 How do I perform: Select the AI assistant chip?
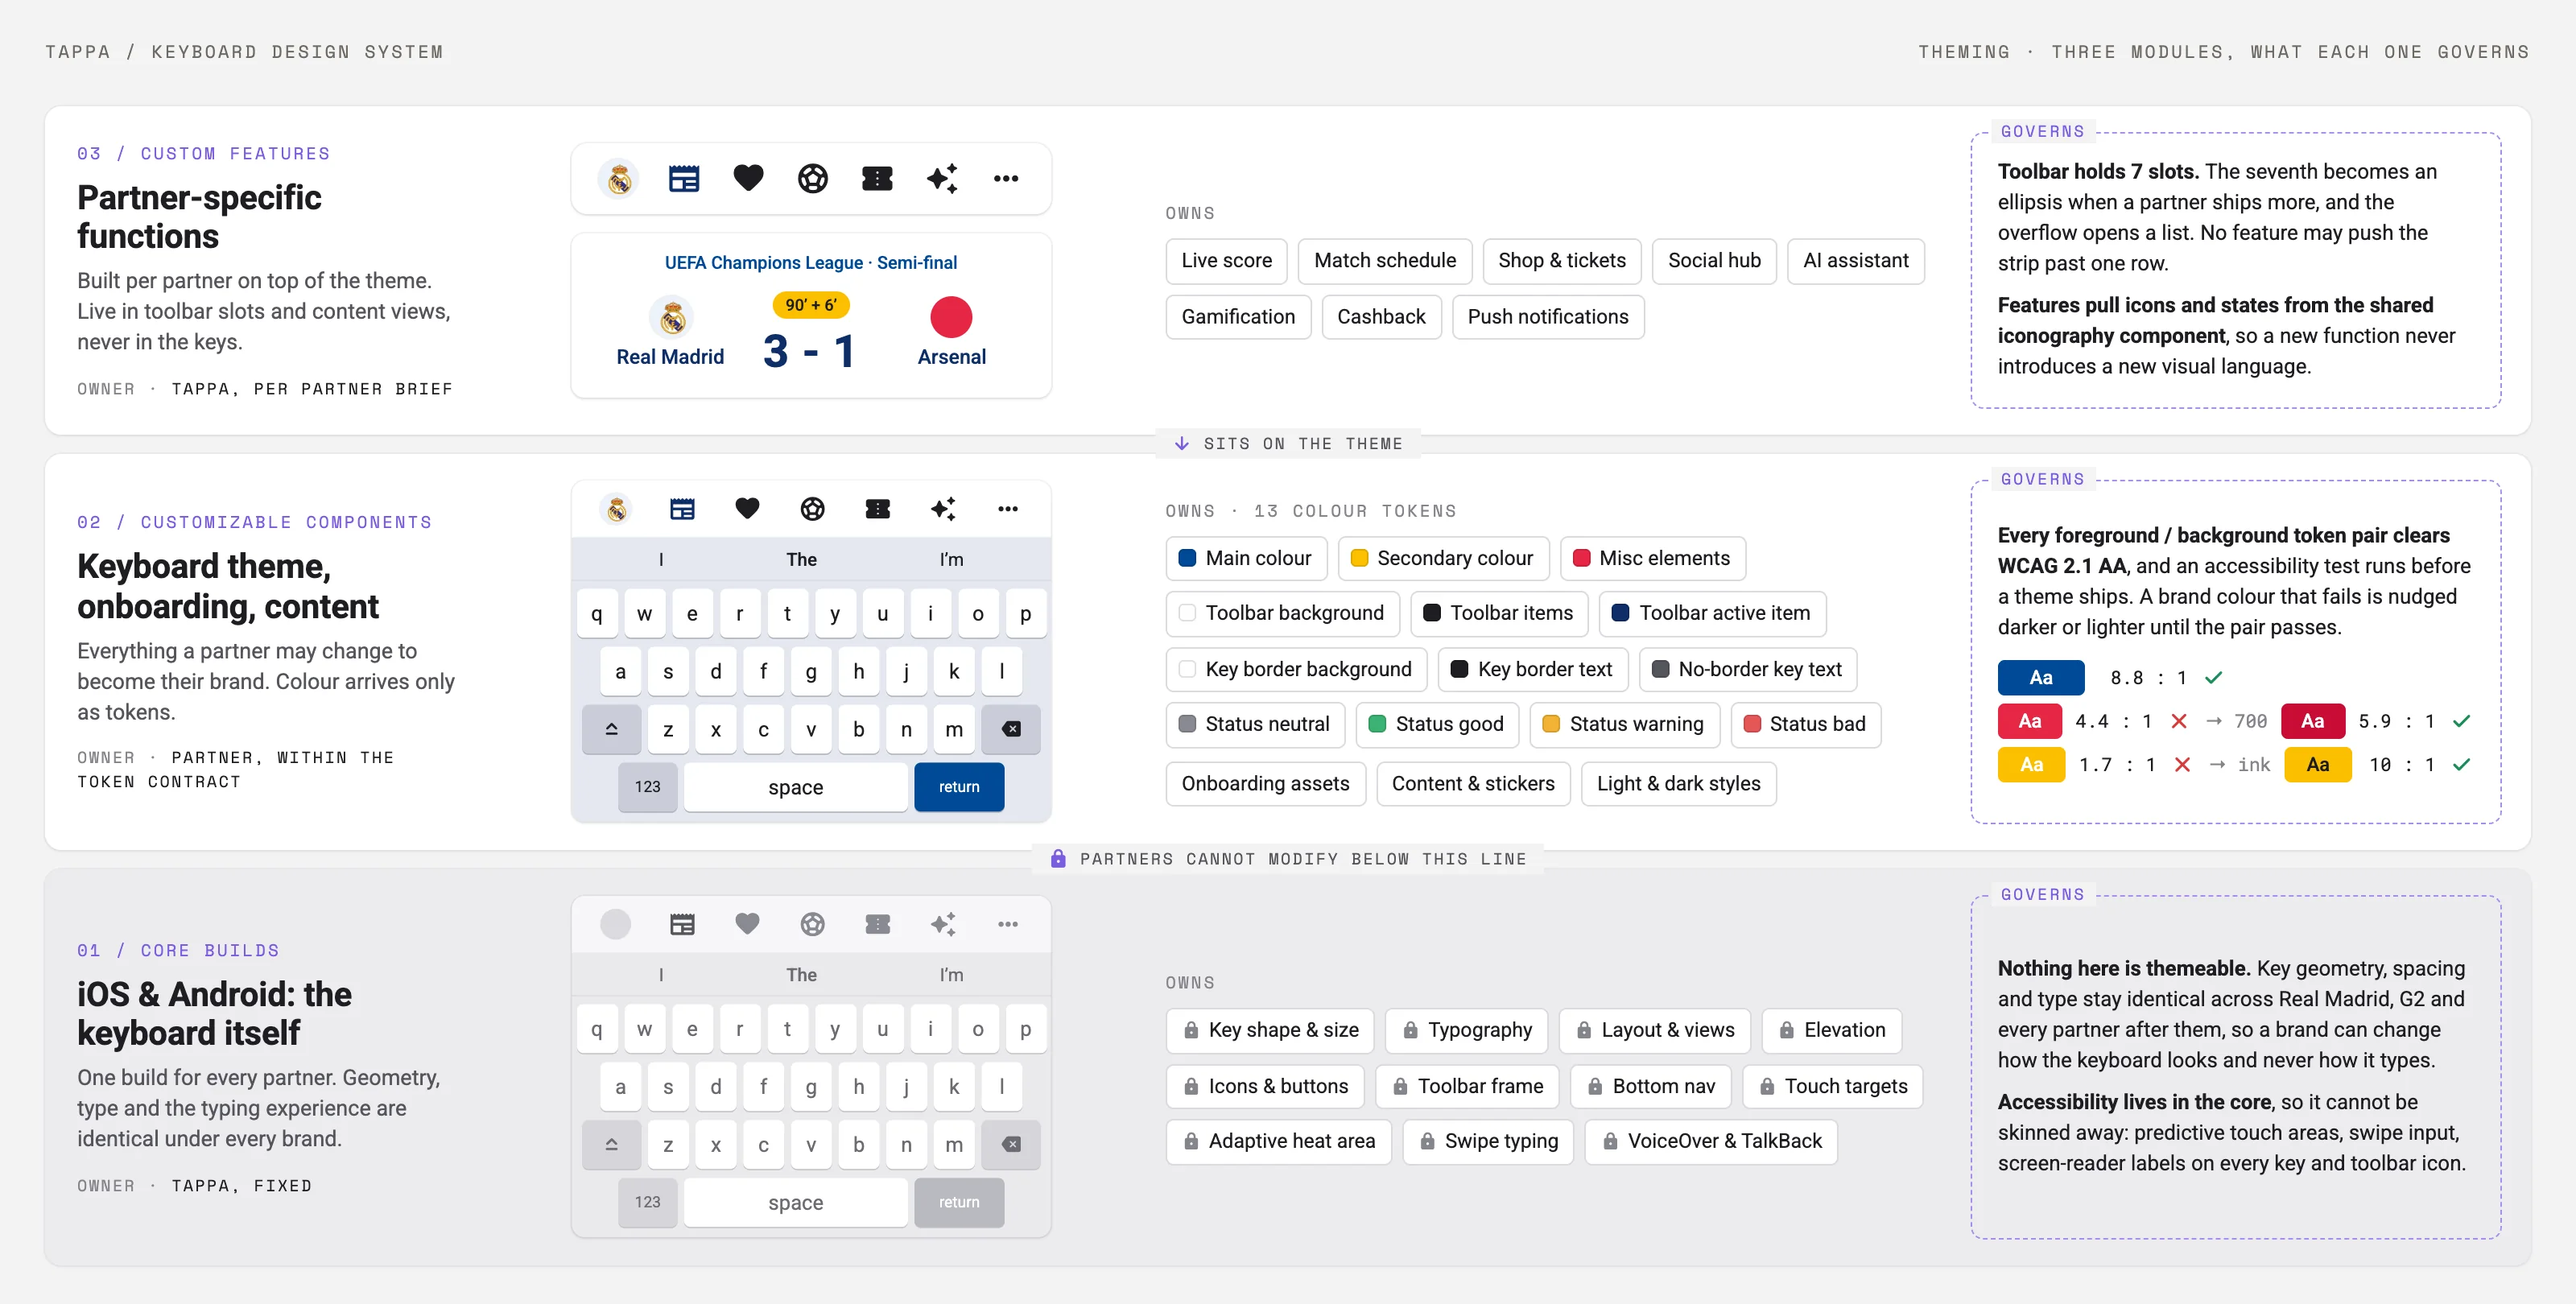tap(1856, 261)
